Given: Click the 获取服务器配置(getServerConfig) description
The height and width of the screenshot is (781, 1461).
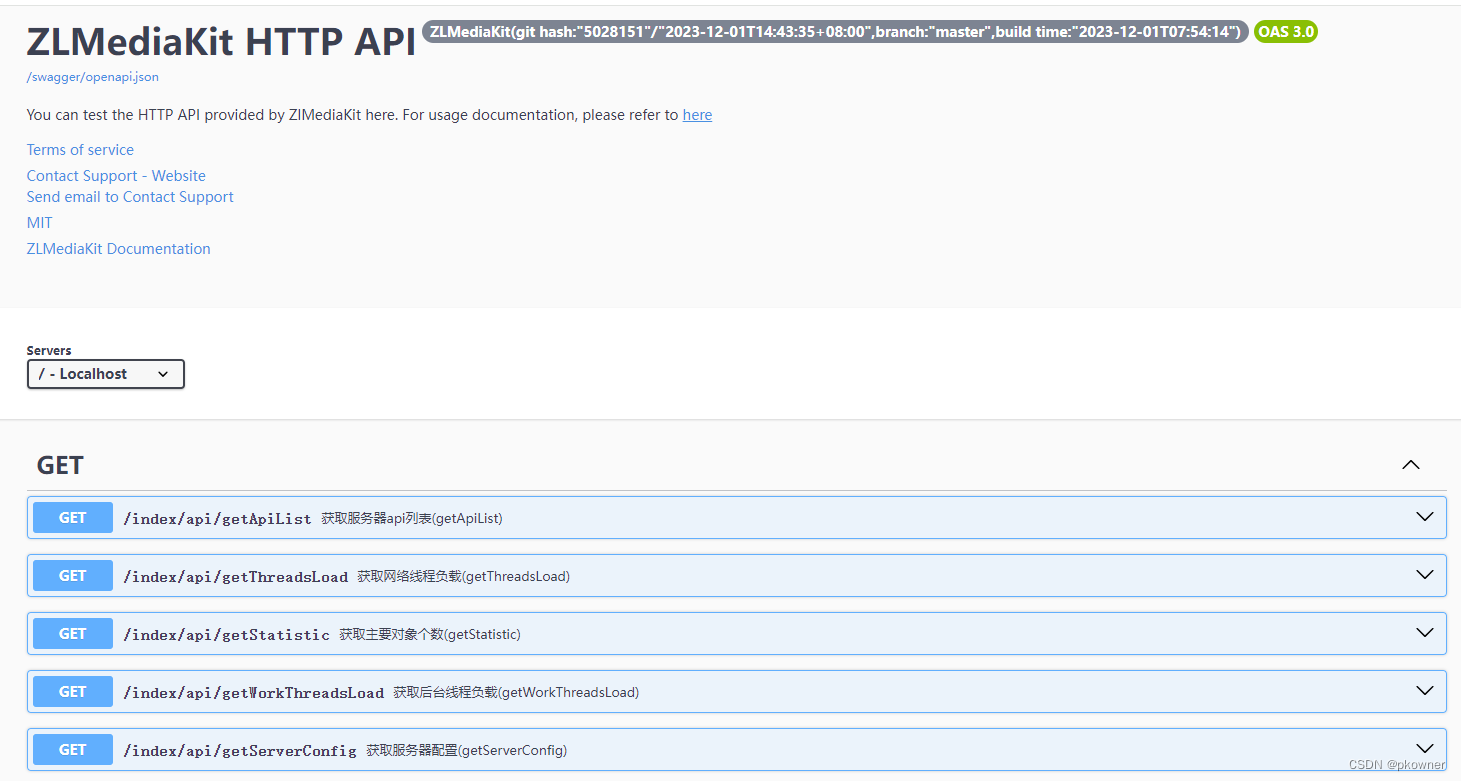Looking at the screenshot, I should tap(467, 751).
